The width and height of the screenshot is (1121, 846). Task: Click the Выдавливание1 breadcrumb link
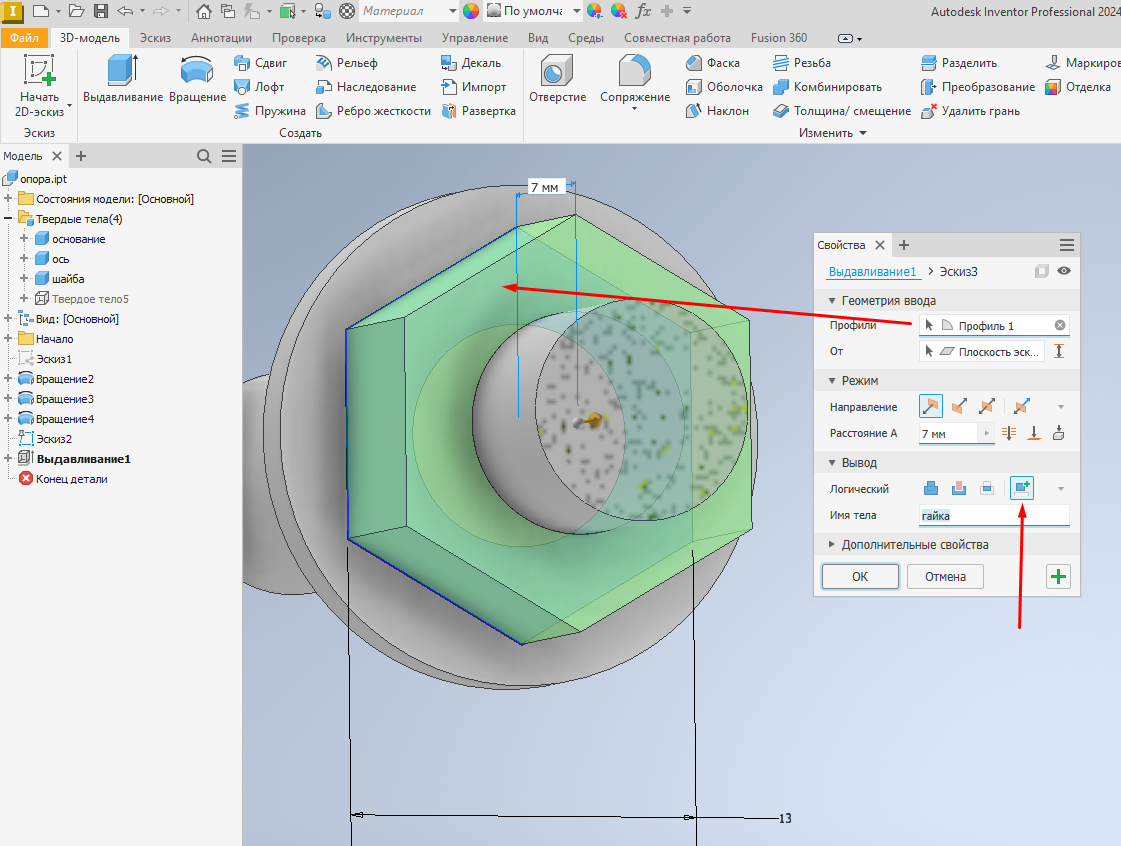point(871,272)
